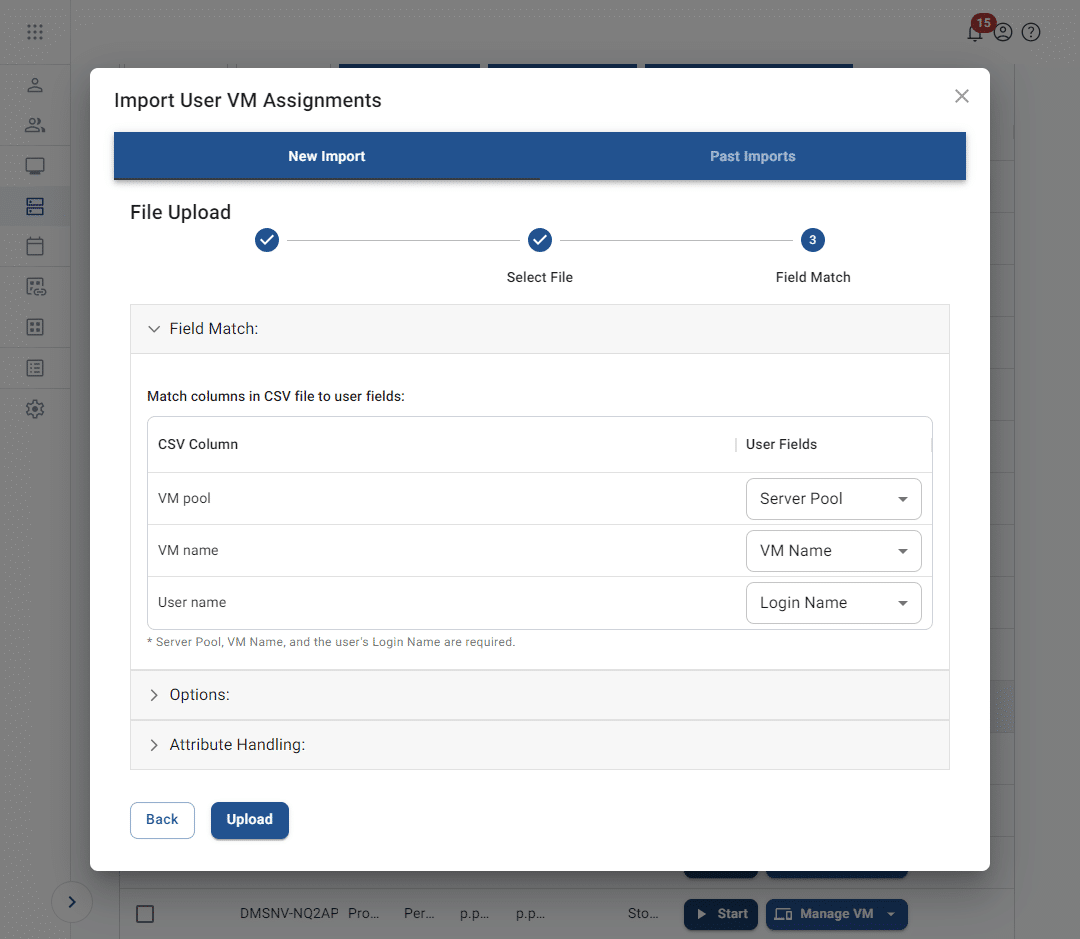Click the monitor desktop sidebar icon
1080x939 pixels.
coord(35,166)
